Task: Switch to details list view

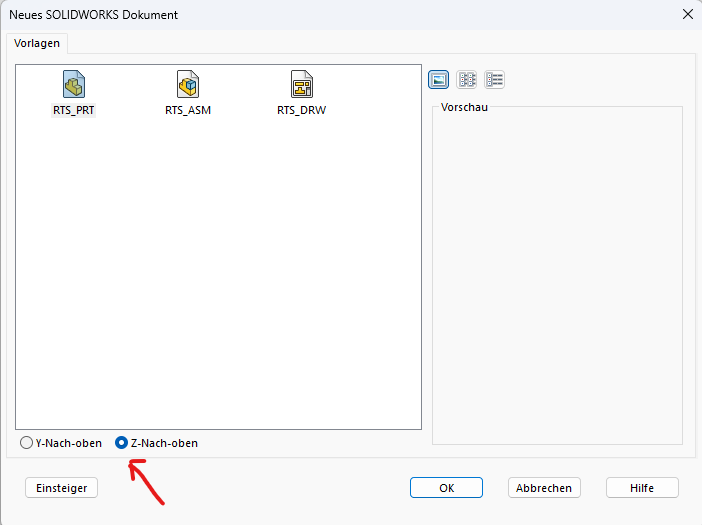Action: 495,80
